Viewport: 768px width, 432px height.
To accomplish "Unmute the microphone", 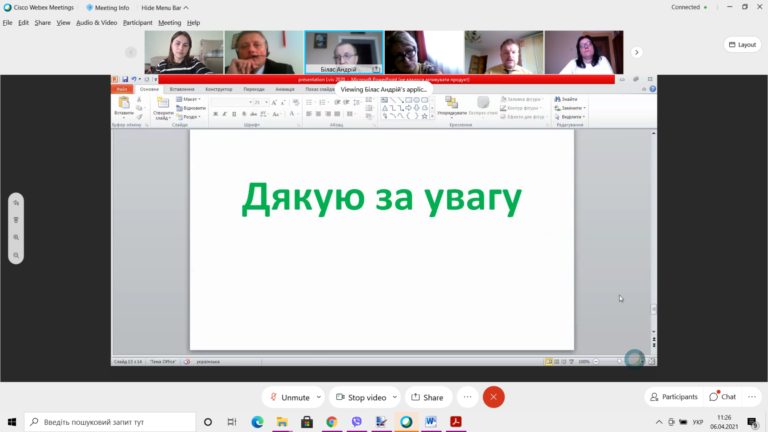I will tap(289, 397).
